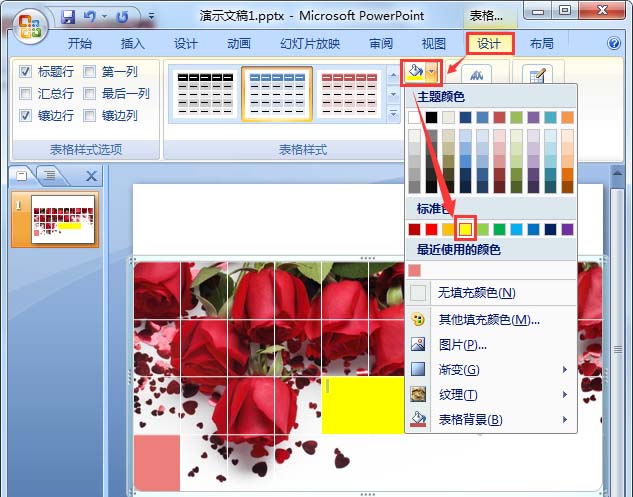
Task: Apply the blue table style
Action: tap(277, 94)
